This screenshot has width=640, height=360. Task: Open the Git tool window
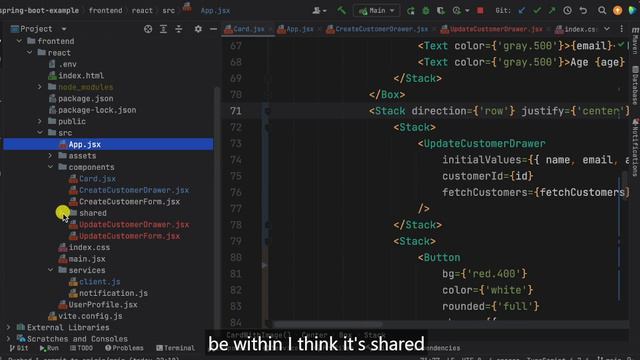click(19, 348)
